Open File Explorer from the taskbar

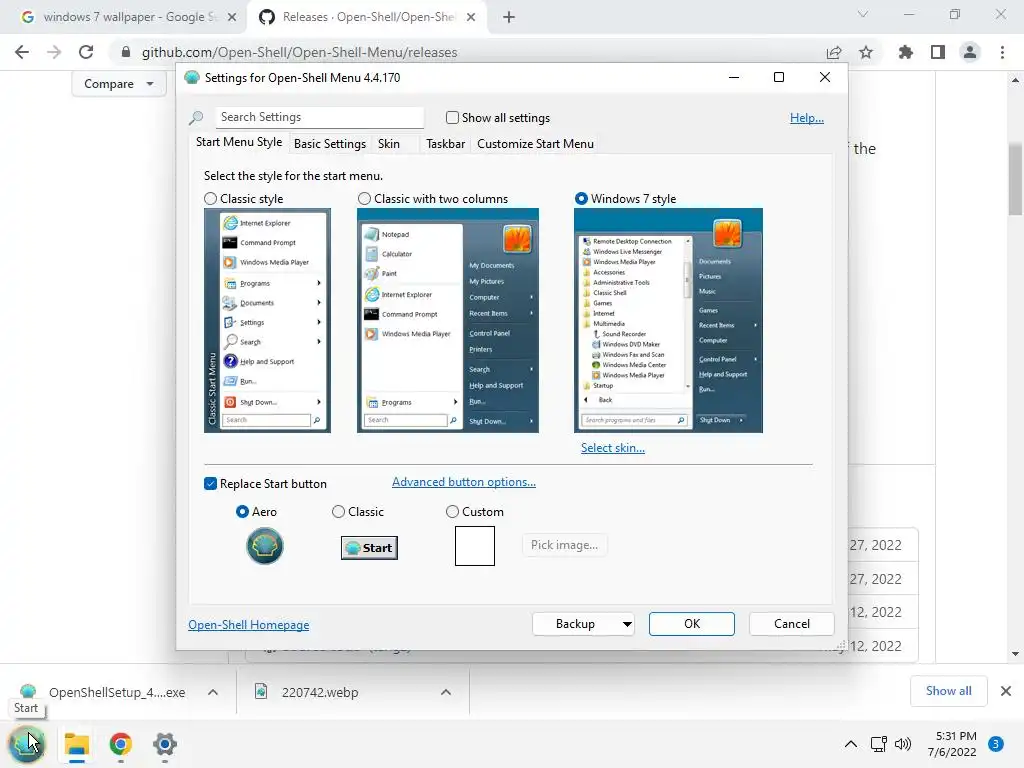(76, 744)
